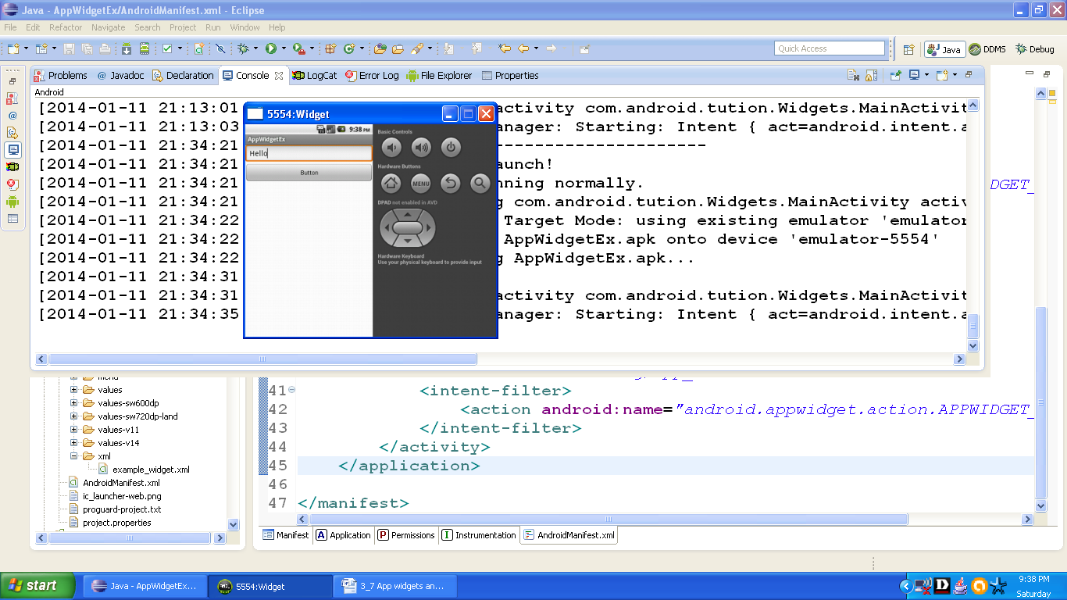Open the Refactor menu
The width and height of the screenshot is (1067, 600).
tap(65, 28)
